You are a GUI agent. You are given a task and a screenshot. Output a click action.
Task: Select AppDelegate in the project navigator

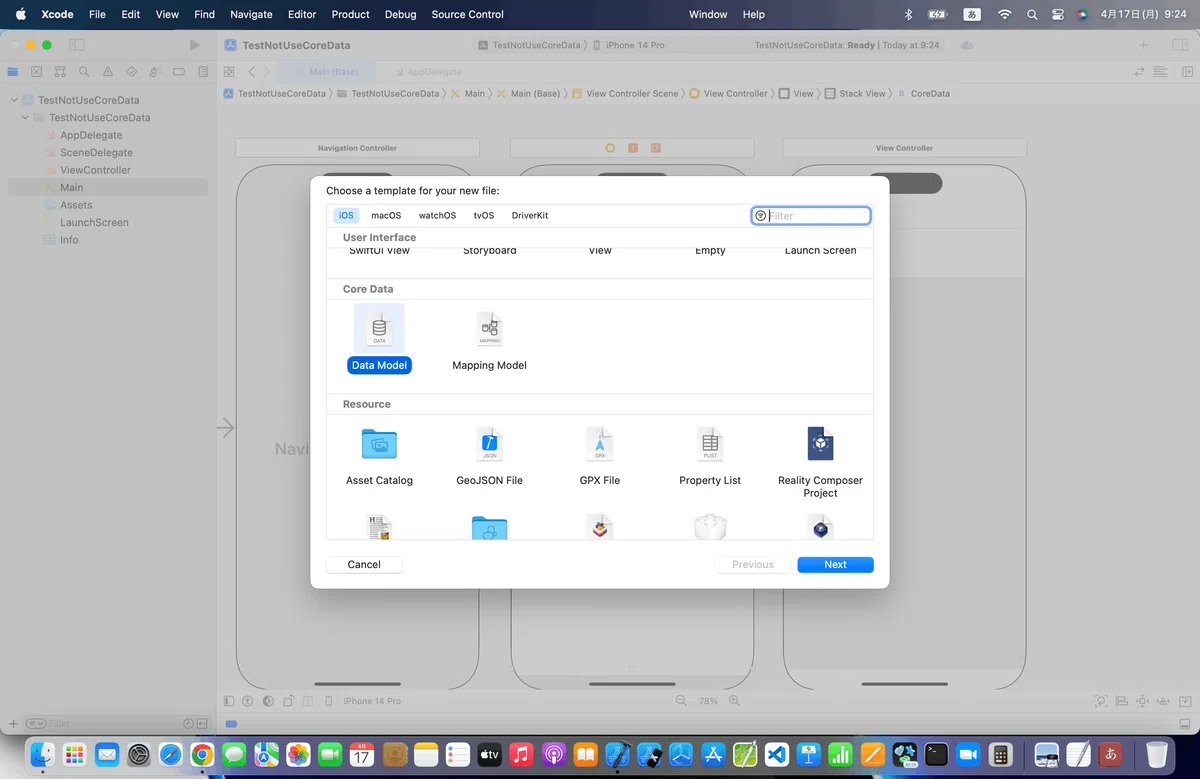pyautogui.click(x=90, y=135)
